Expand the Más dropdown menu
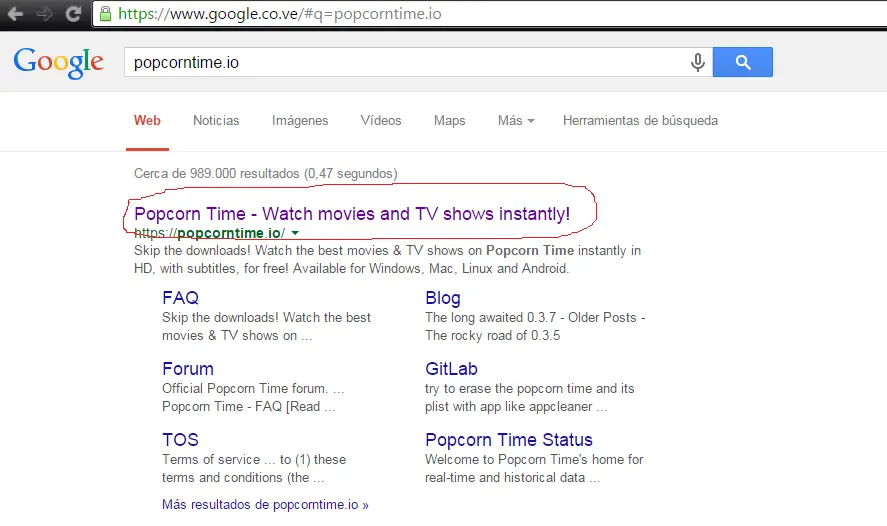Screen dimensions: 887x526 point(516,120)
